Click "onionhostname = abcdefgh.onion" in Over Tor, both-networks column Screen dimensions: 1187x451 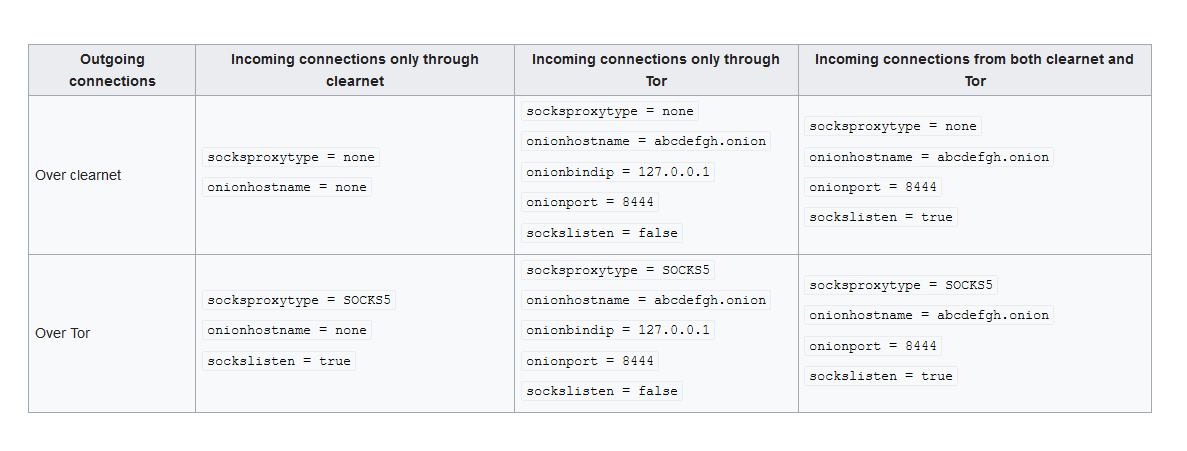click(929, 315)
